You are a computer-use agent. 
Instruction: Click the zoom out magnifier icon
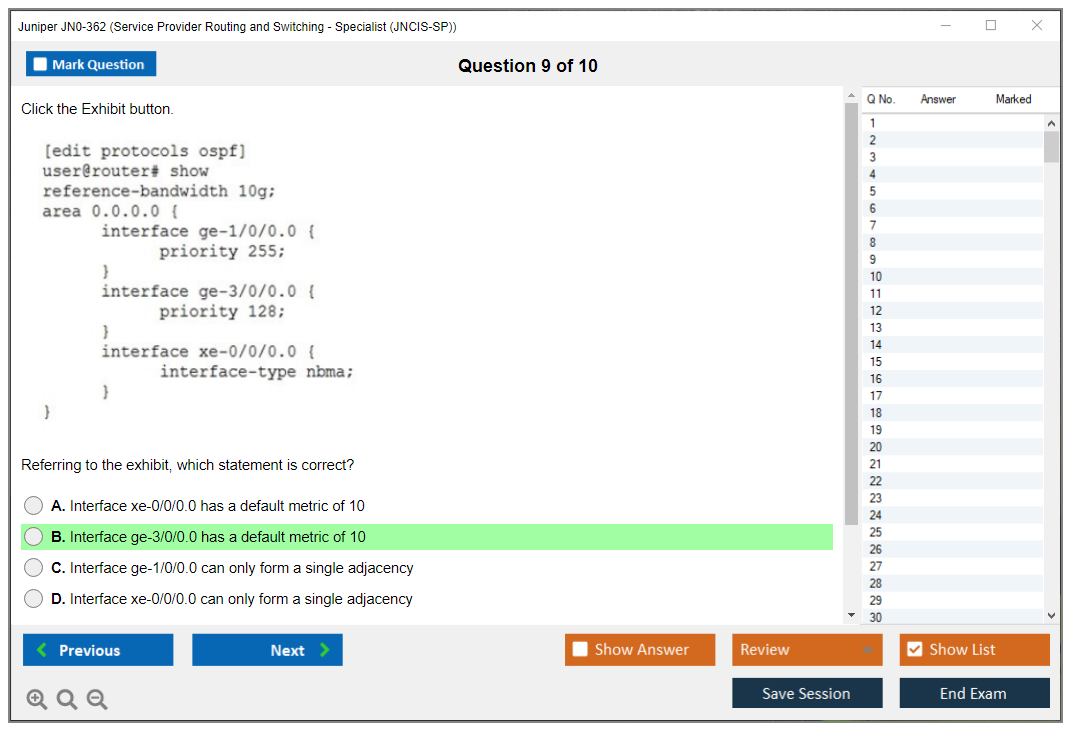(x=97, y=700)
